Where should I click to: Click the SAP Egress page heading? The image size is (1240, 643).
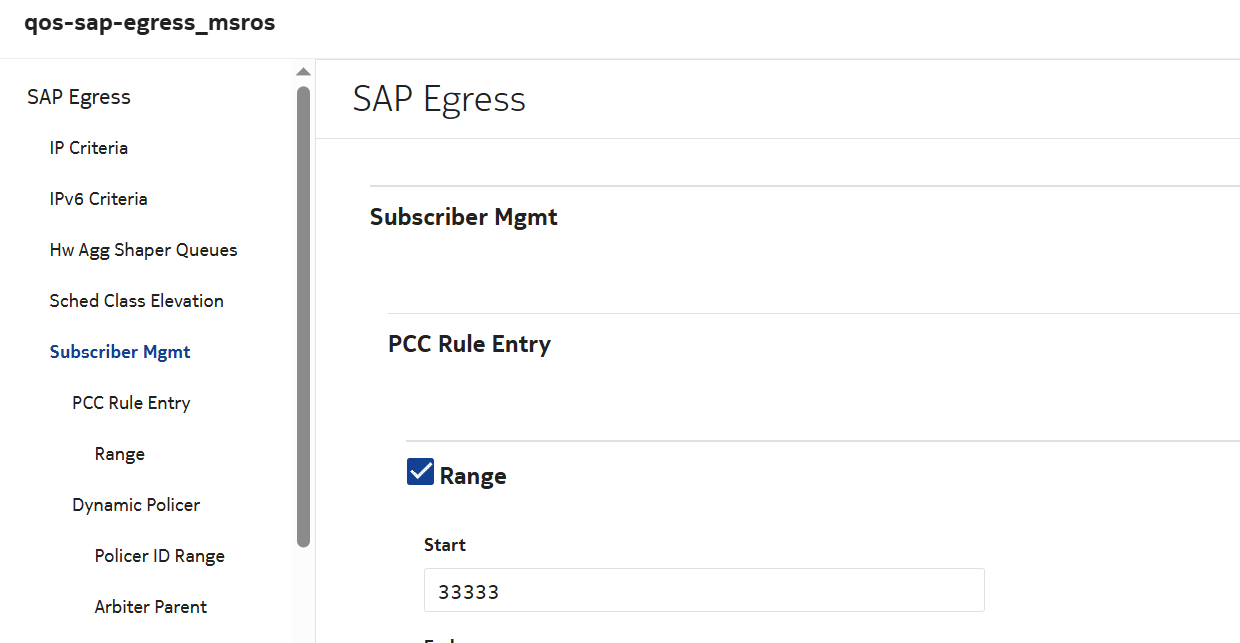point(439,99)
